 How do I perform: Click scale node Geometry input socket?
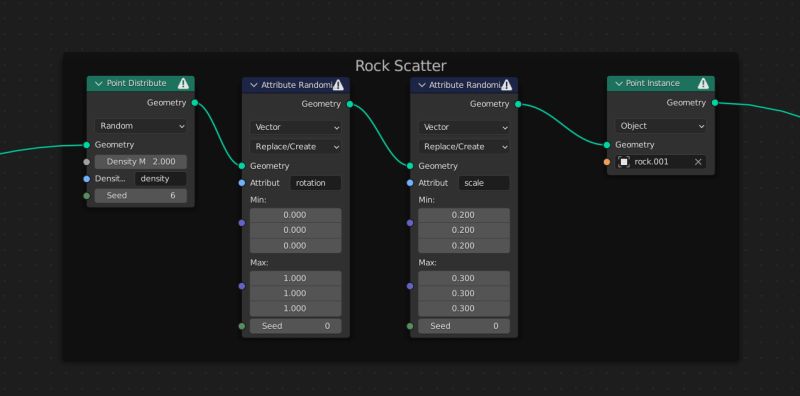click(410, 166)
